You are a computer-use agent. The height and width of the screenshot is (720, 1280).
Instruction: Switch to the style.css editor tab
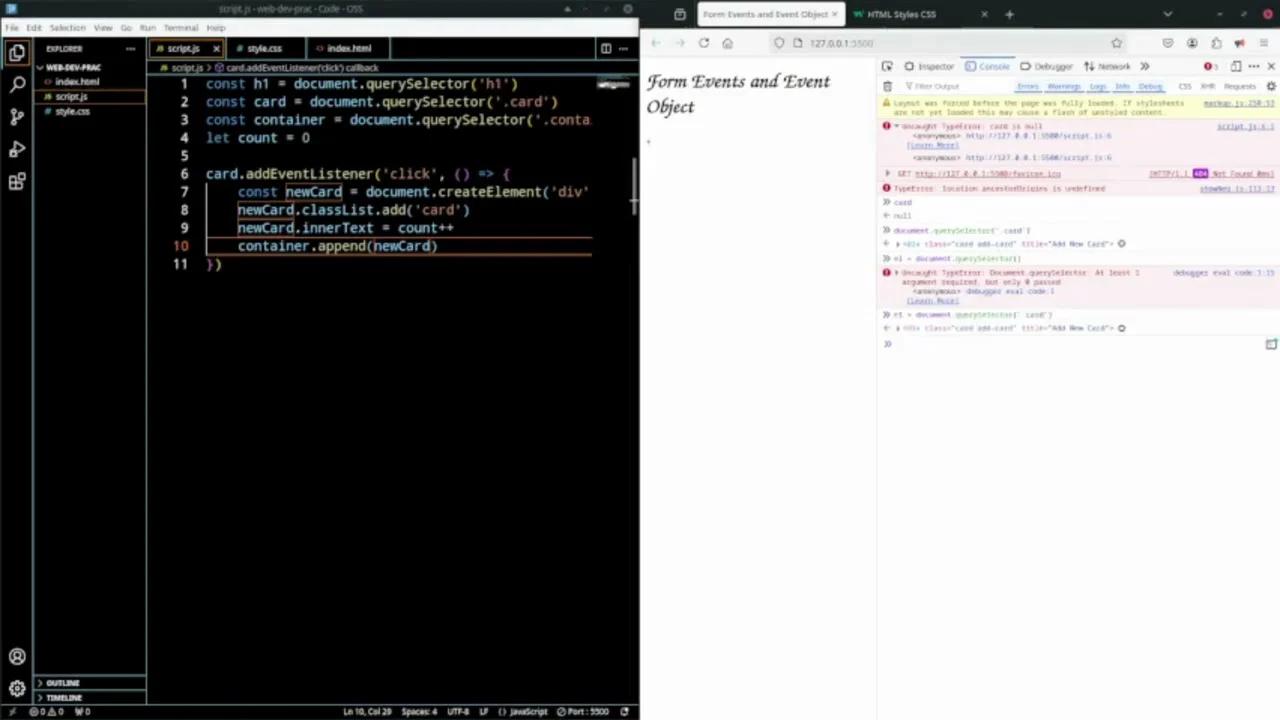[x=264, y=48]
